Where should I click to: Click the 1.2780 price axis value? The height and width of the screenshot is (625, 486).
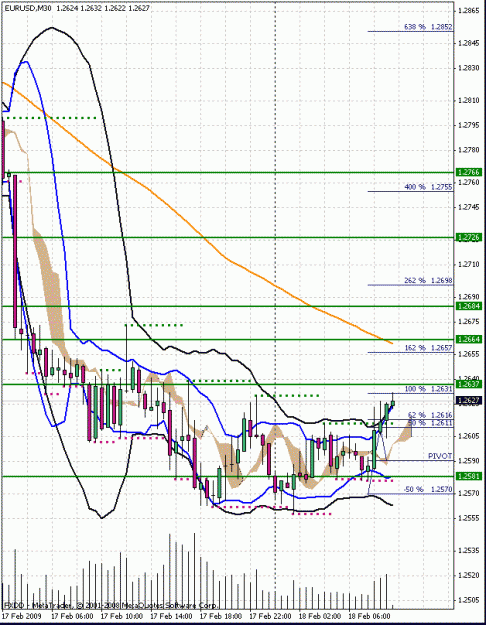[x=469, y=150]
